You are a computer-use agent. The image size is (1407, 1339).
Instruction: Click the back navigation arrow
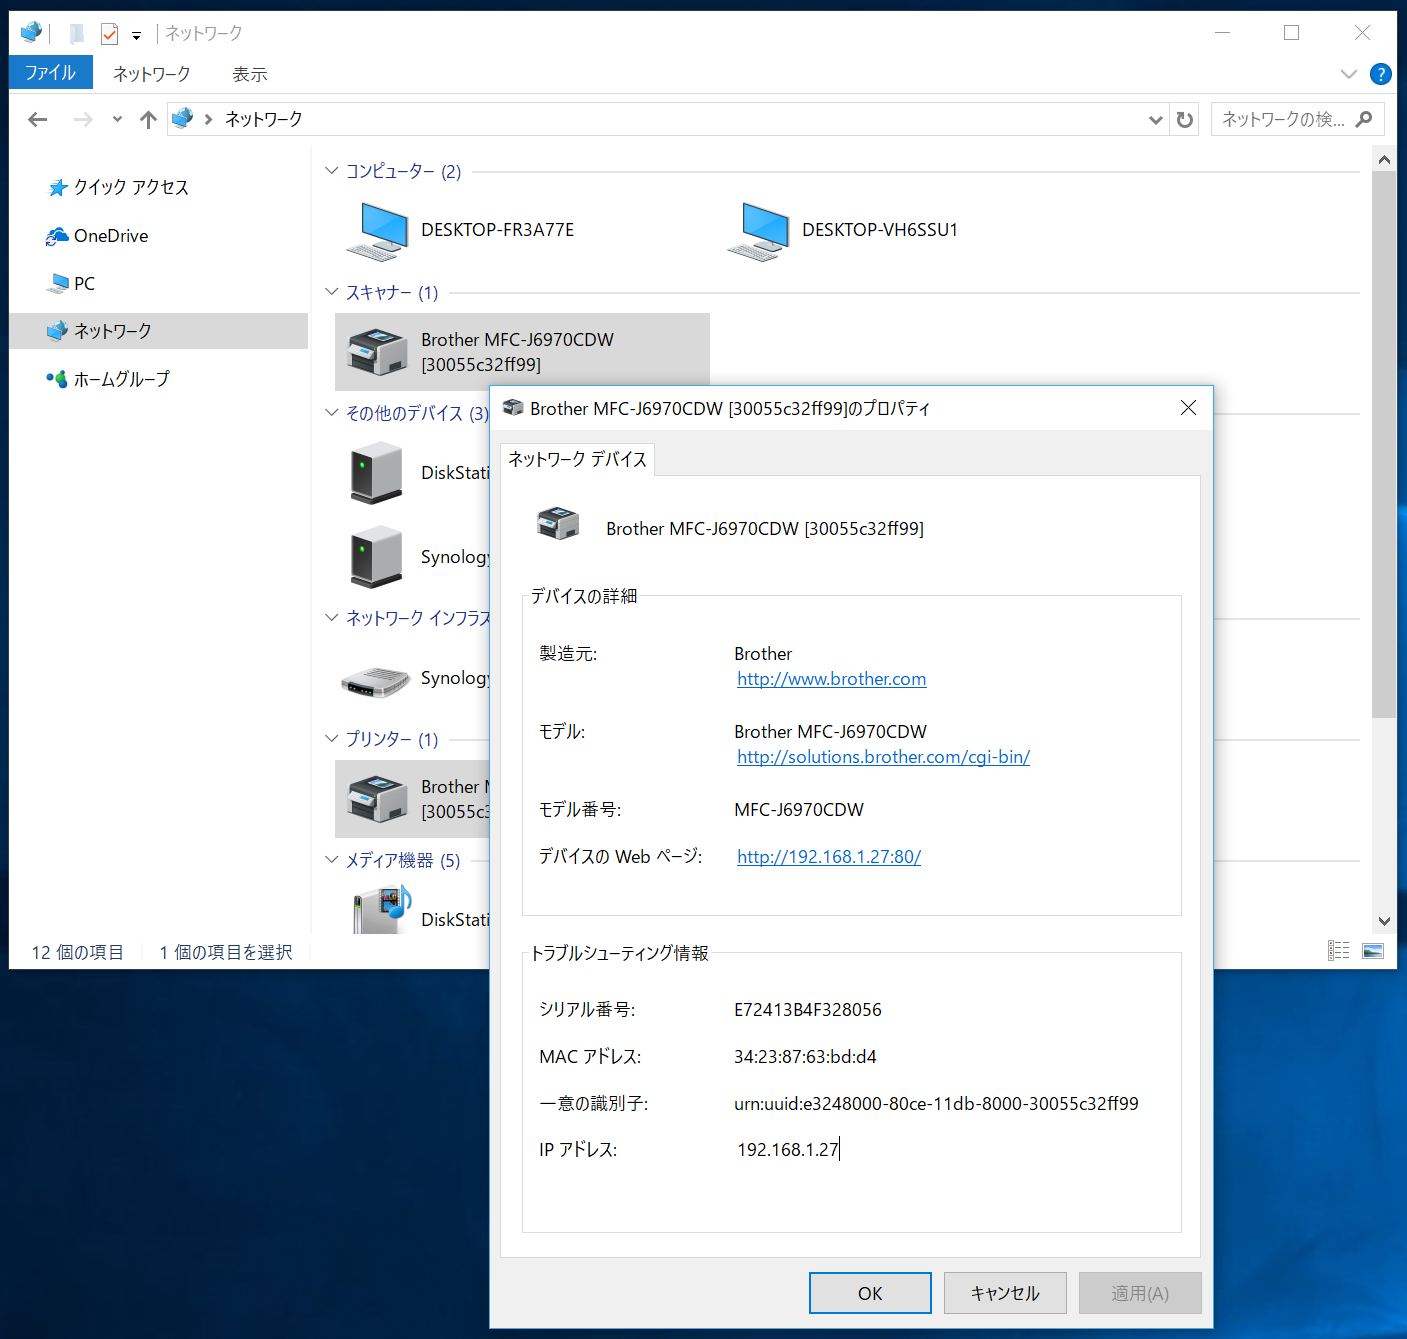click(38, 120)
